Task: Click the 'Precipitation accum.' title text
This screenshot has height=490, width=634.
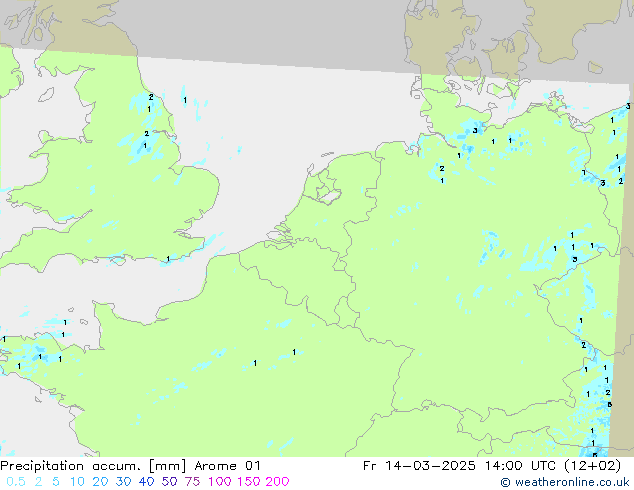Action: coord(70,466)
